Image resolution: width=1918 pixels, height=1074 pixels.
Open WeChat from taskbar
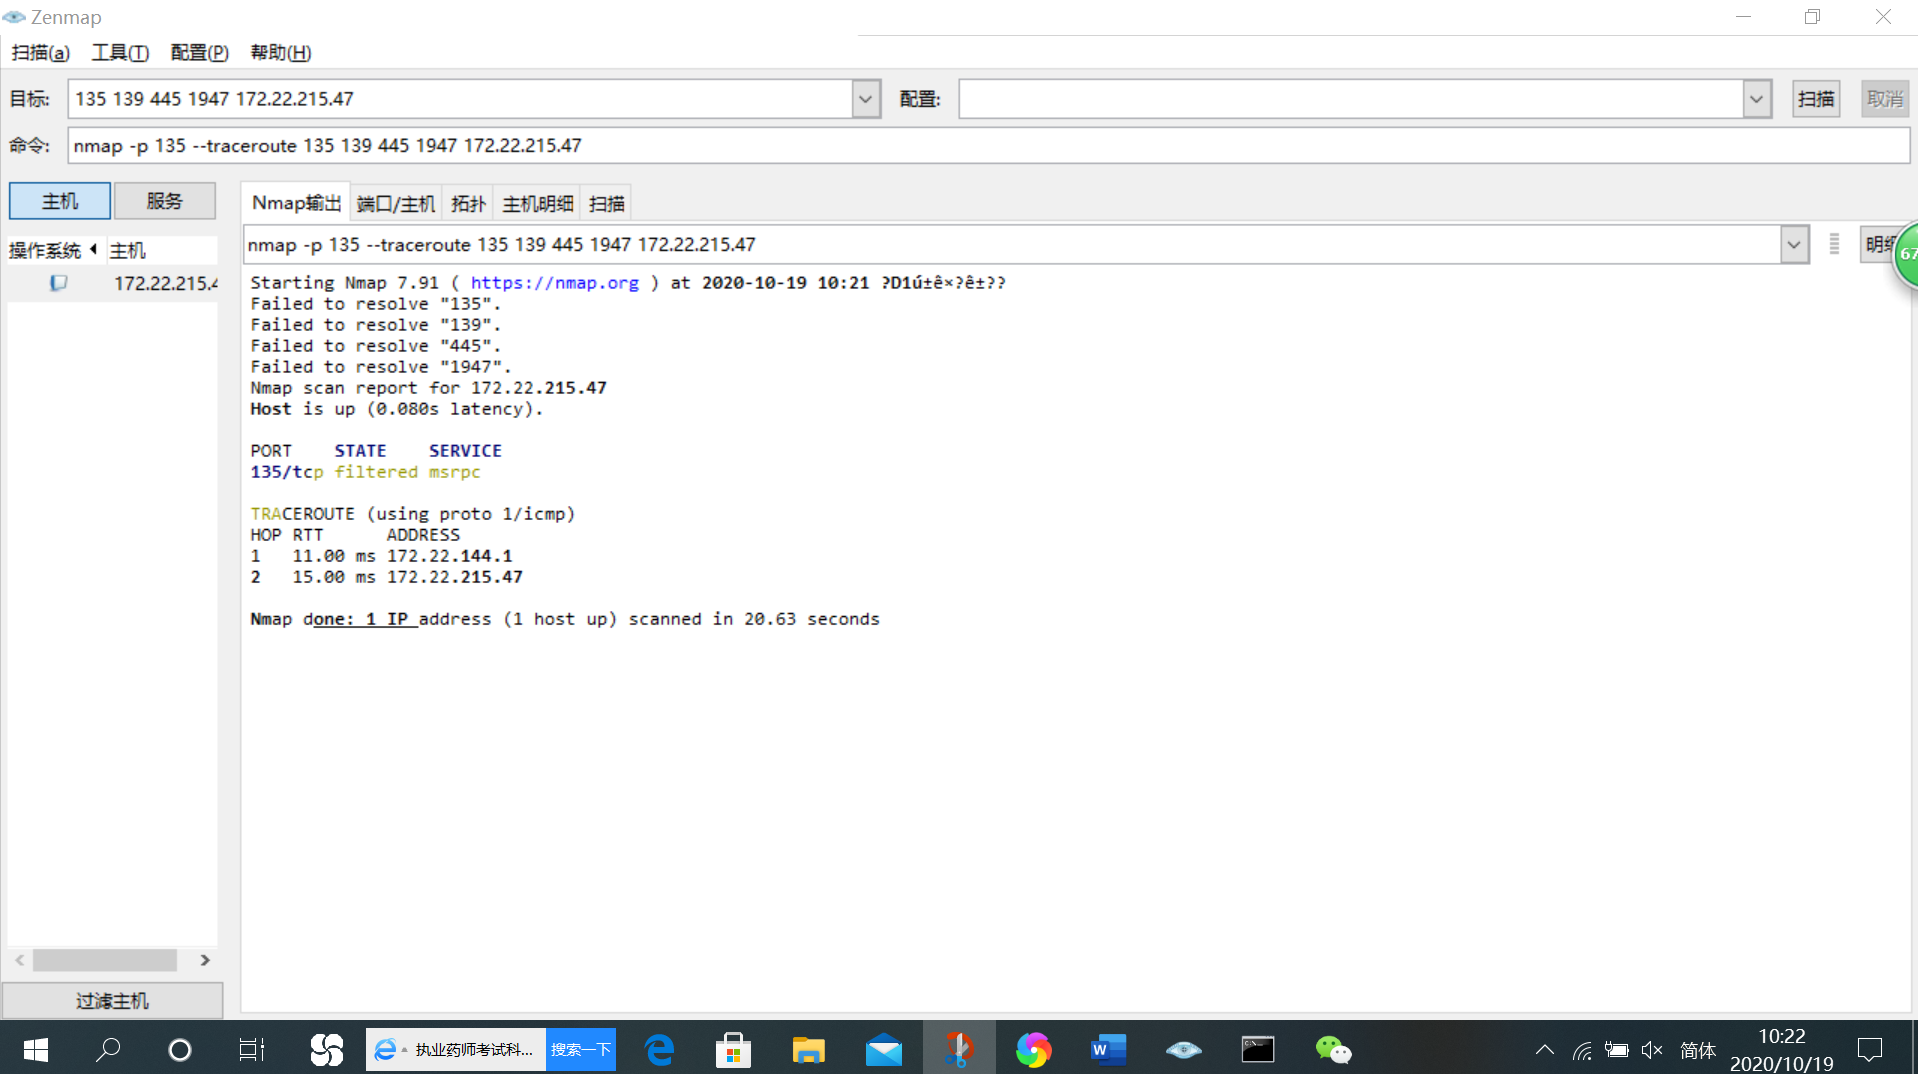pos(1334,1049)
